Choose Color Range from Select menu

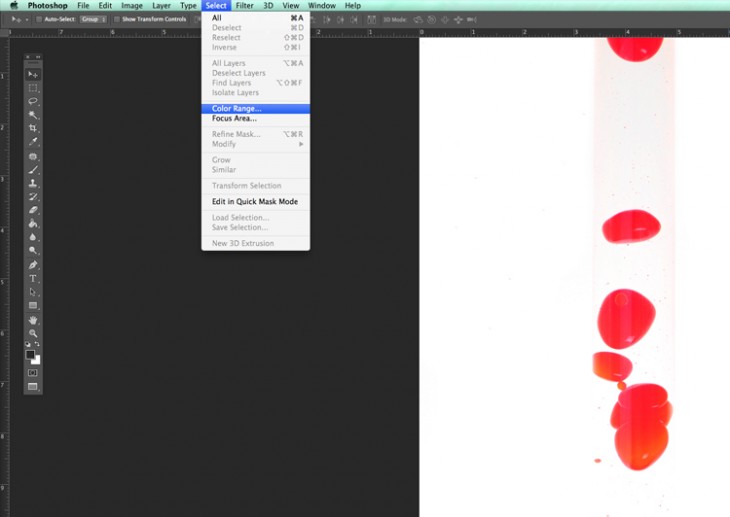pos(256,109)
